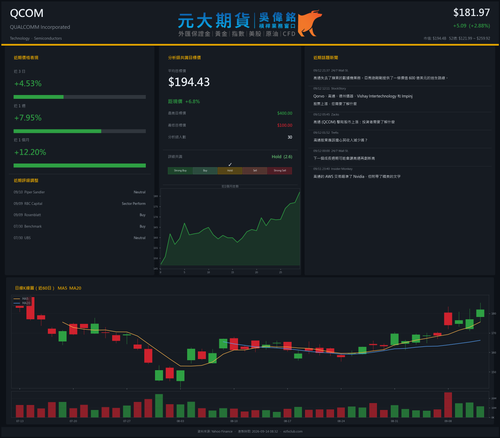Click the $194.43 average target price

pos(189,82)
